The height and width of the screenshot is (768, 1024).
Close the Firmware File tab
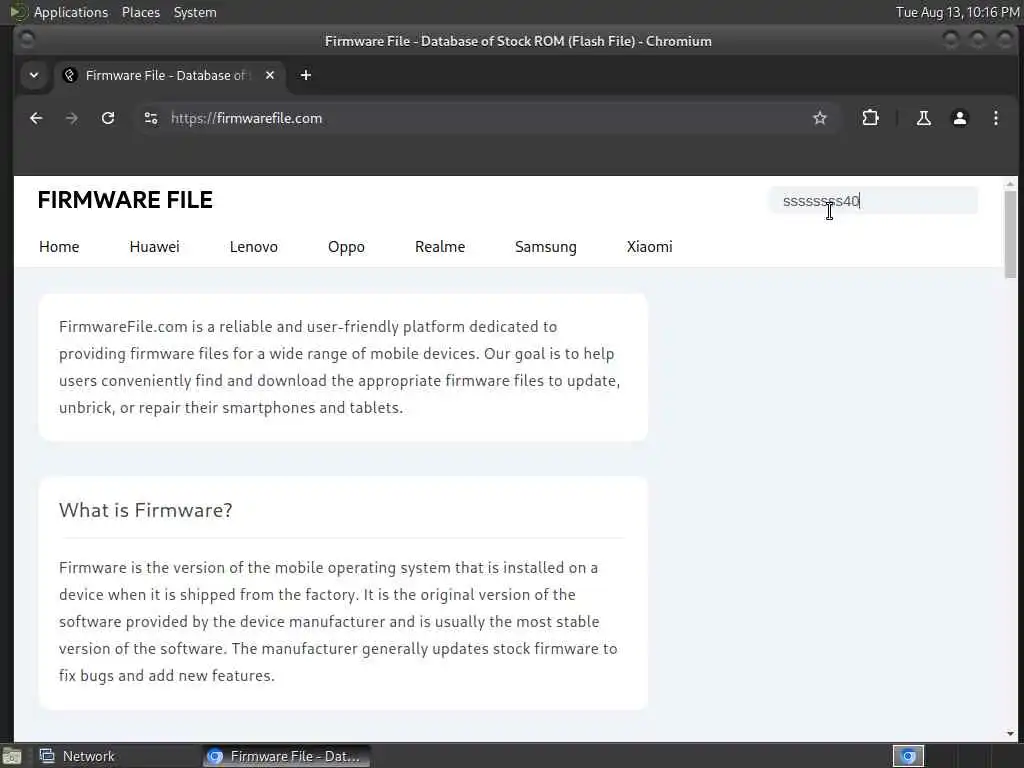click(x=270, y=75)
